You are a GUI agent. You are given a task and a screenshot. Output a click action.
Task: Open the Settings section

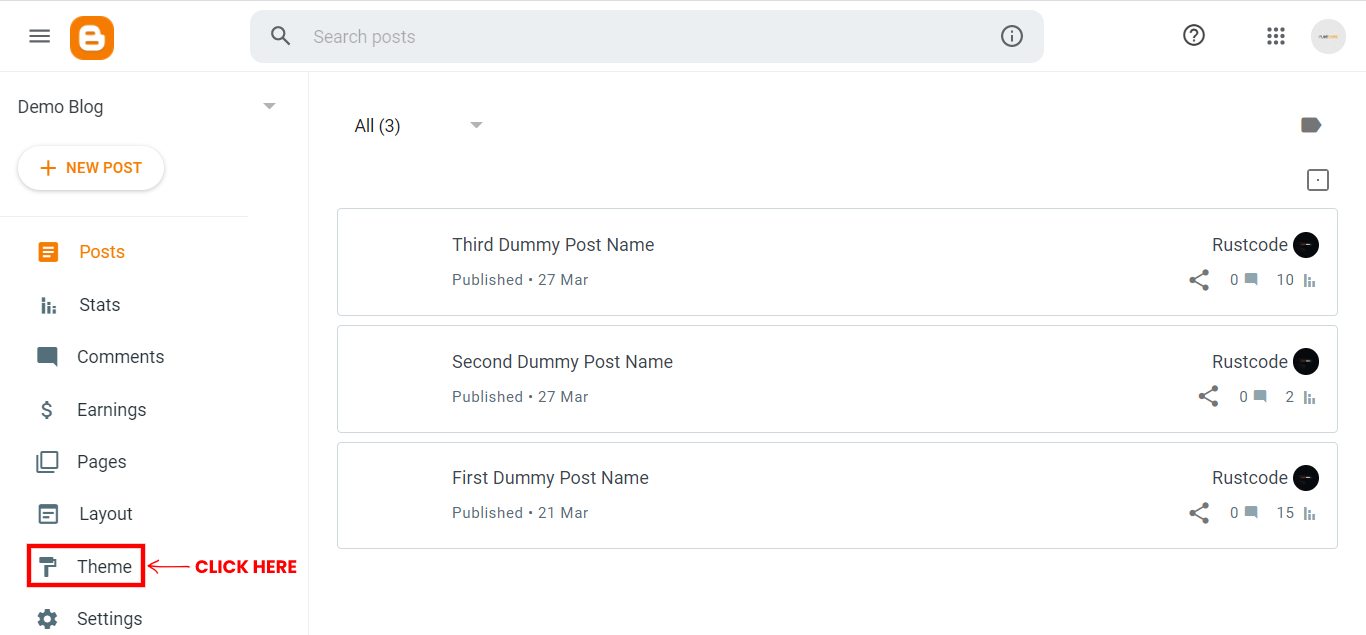point(110,618)
